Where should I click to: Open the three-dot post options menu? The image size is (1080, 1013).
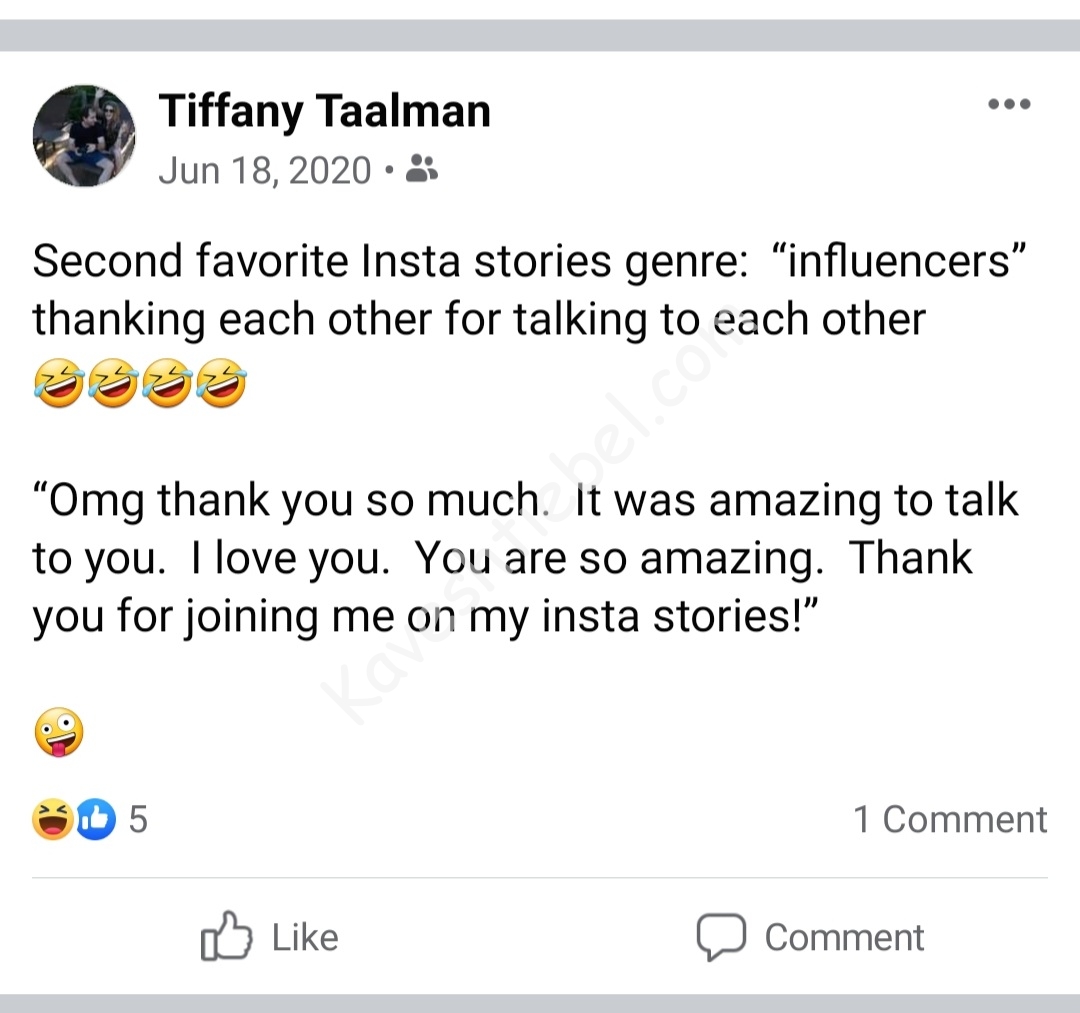point(1008,104)
